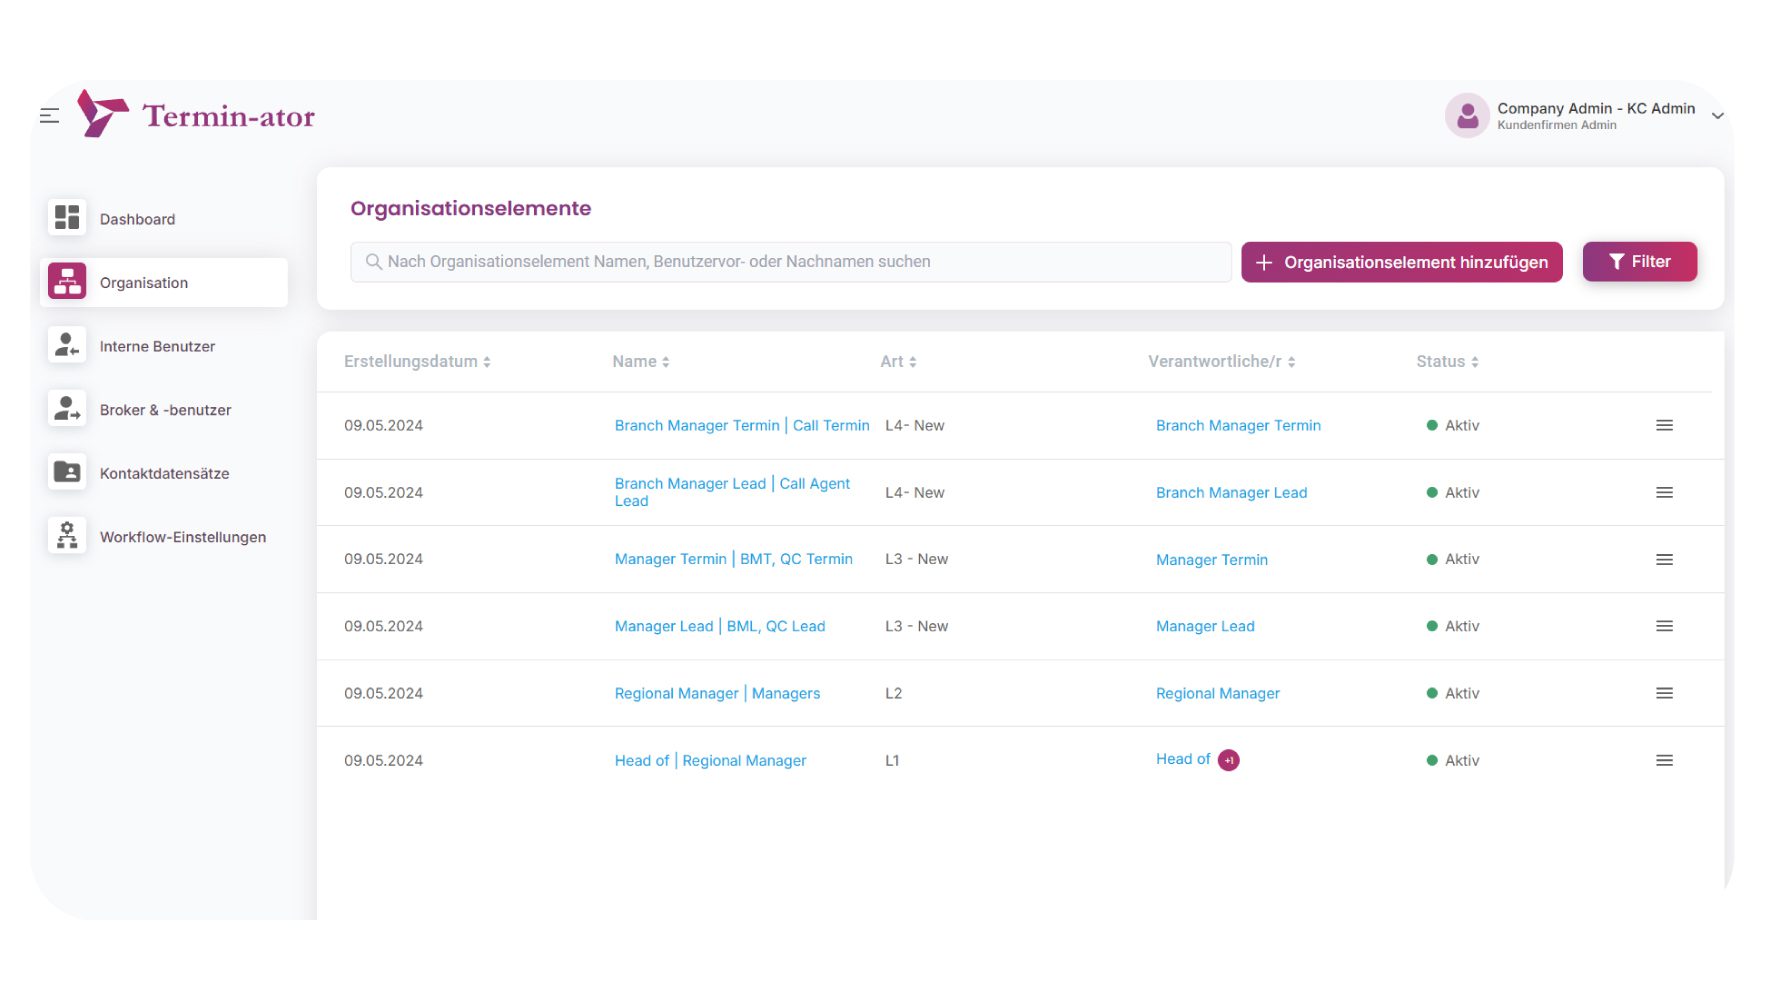The image size is (1765, 1000).
Task: Open row menu for Regional Manager | Managers
Action: (x=1664, y=693)
